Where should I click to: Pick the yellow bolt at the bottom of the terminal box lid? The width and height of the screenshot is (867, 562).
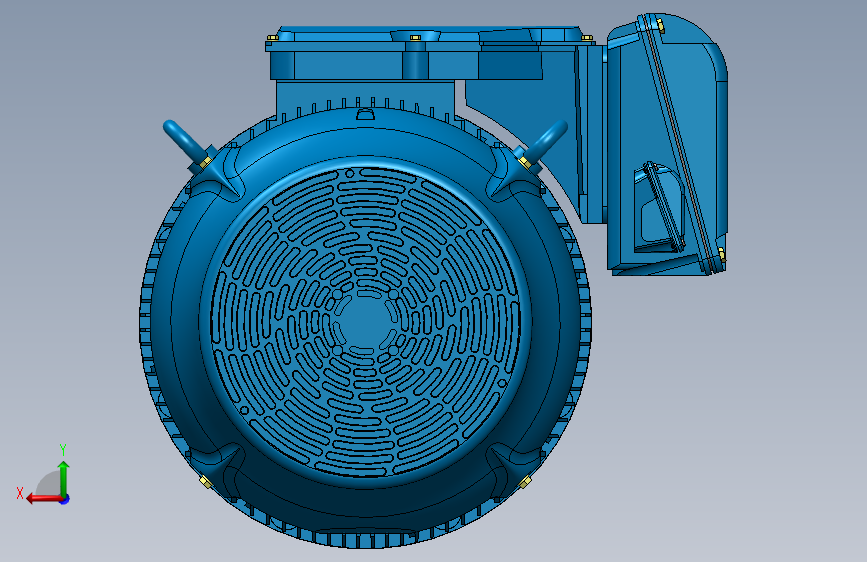(x=722, y=255)
